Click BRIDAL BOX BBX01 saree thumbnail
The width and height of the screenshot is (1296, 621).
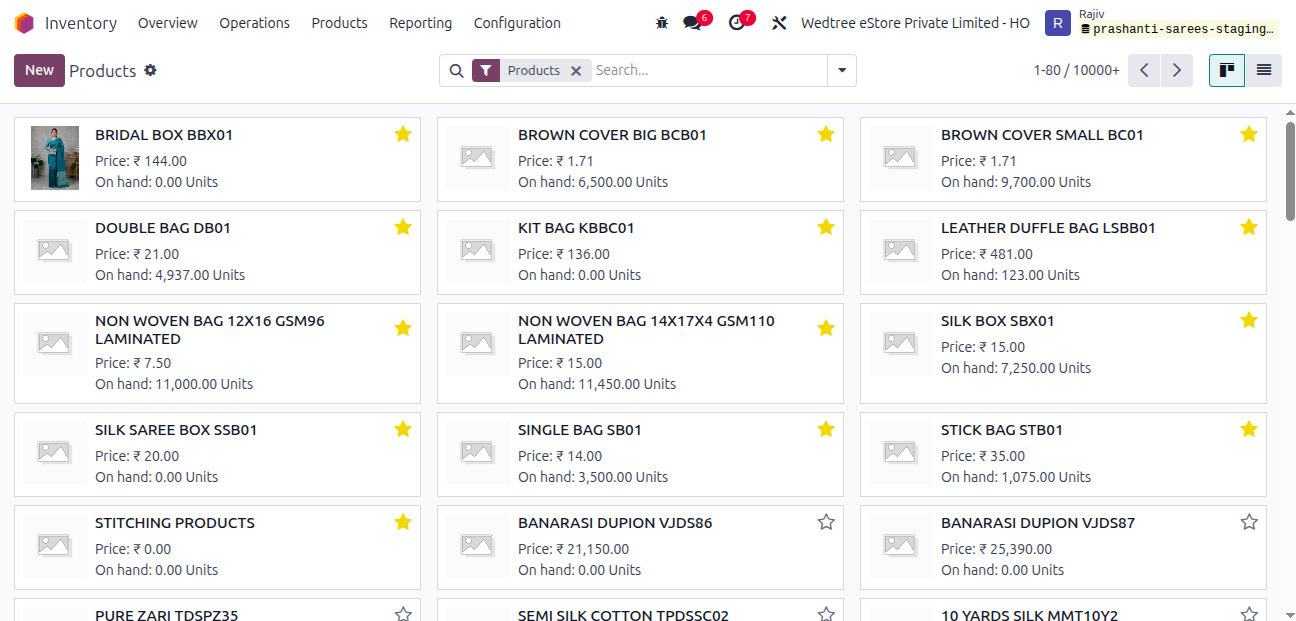54,158
